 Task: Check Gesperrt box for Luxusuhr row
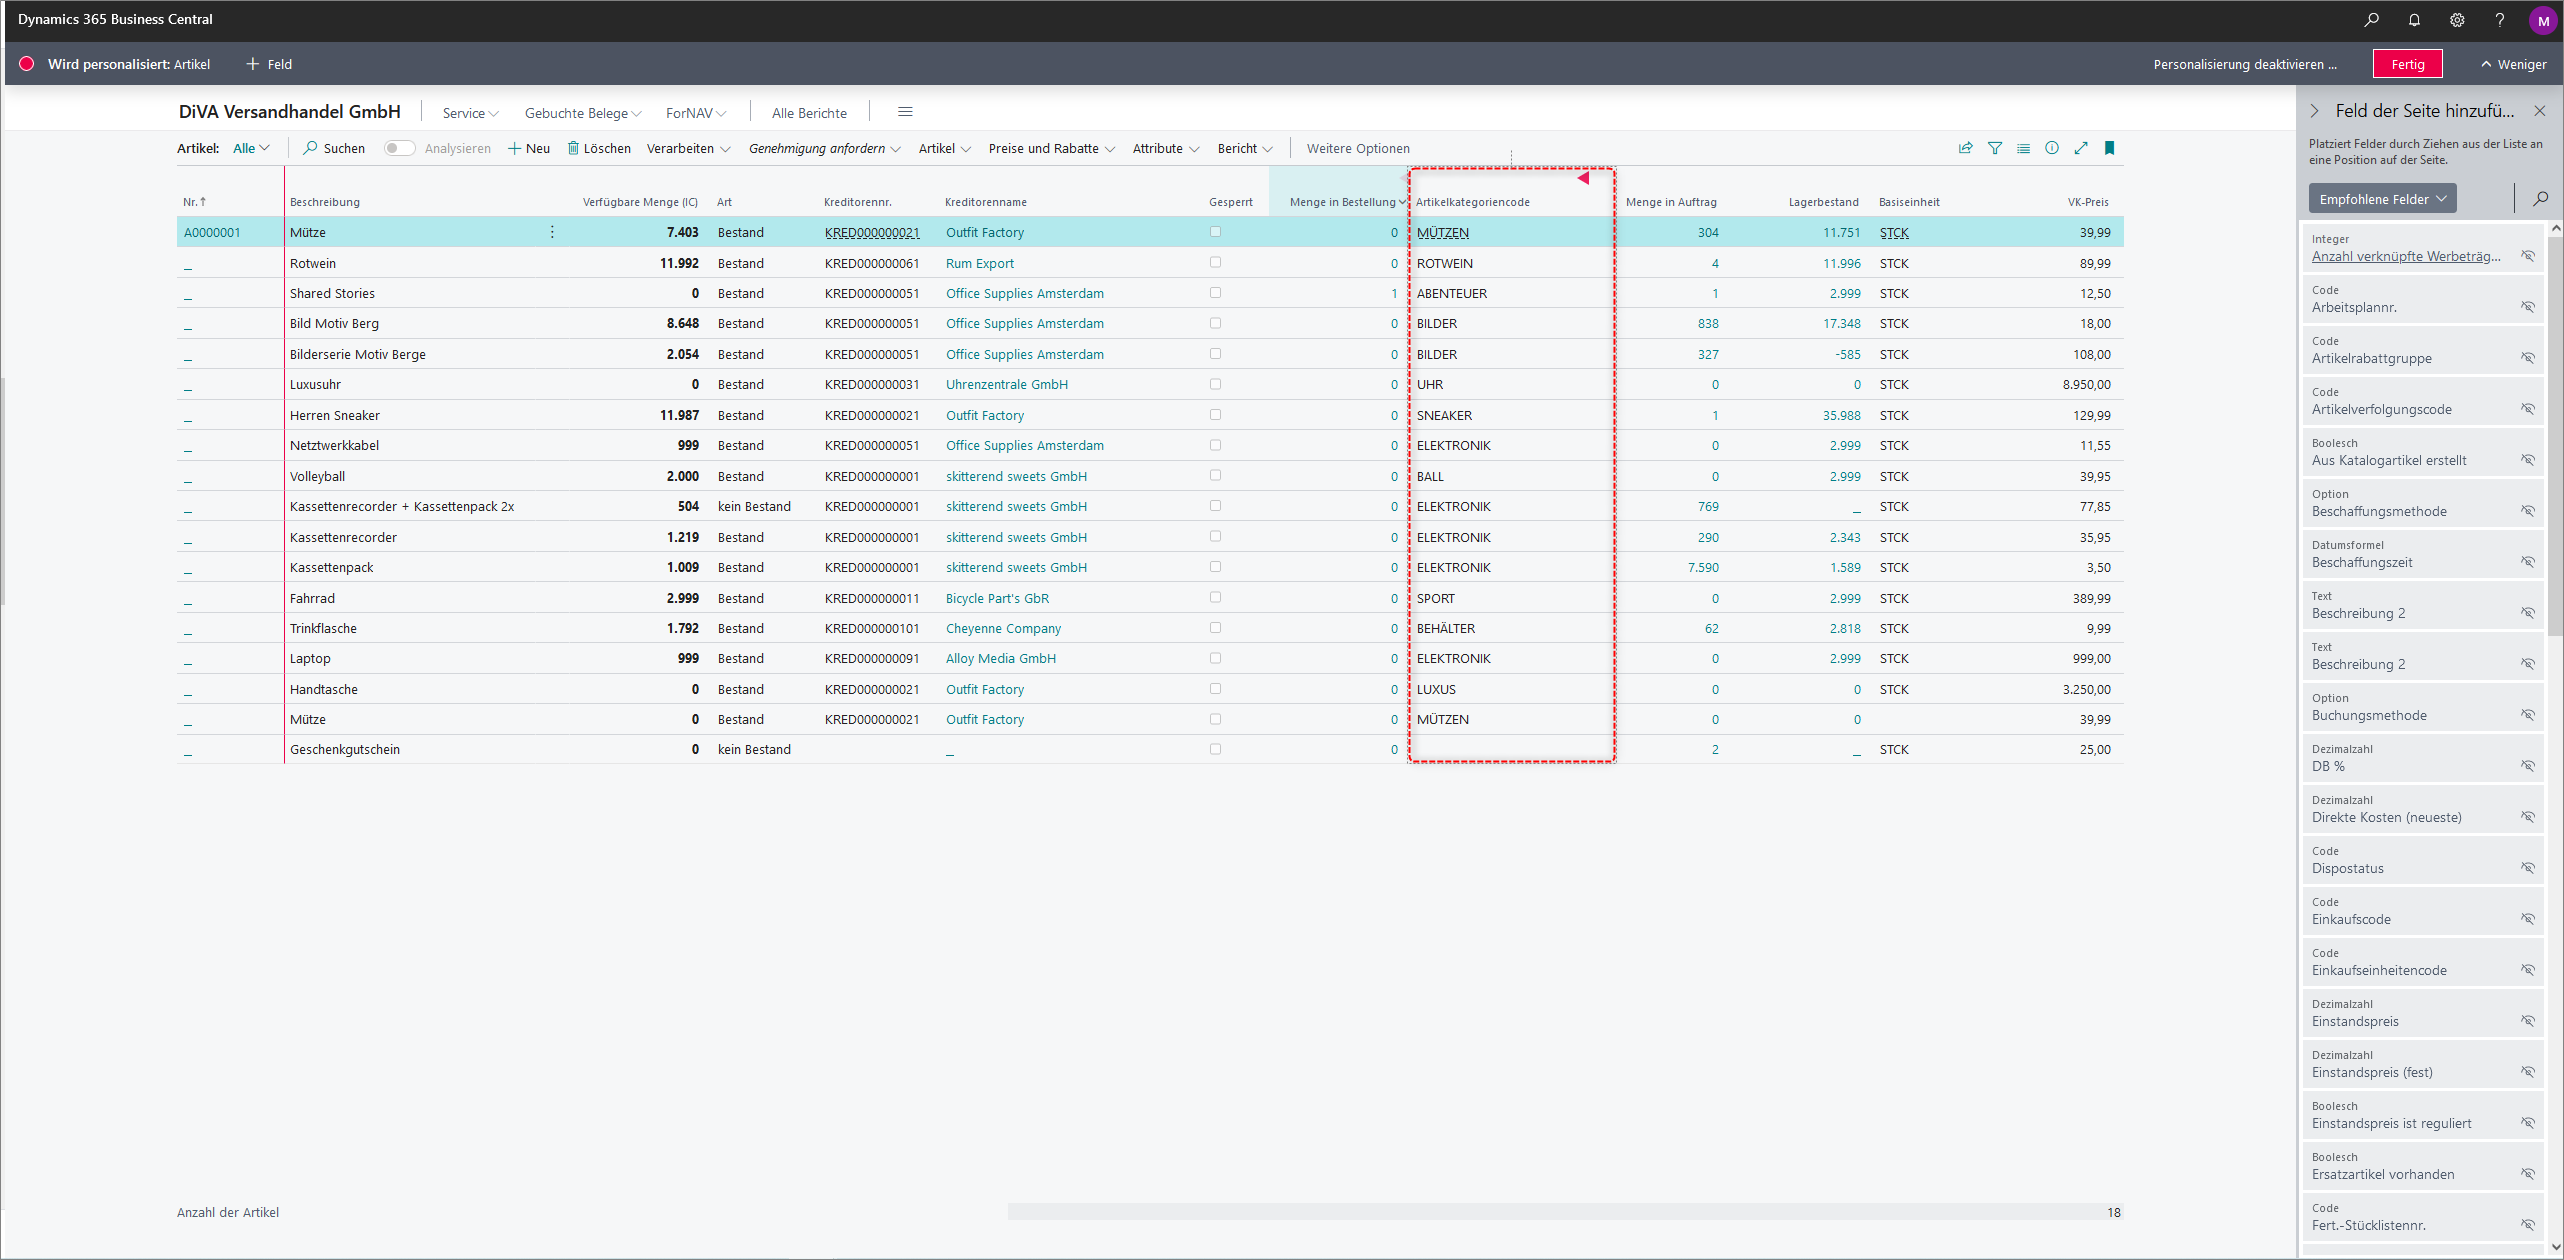(x=1215, y=384)
